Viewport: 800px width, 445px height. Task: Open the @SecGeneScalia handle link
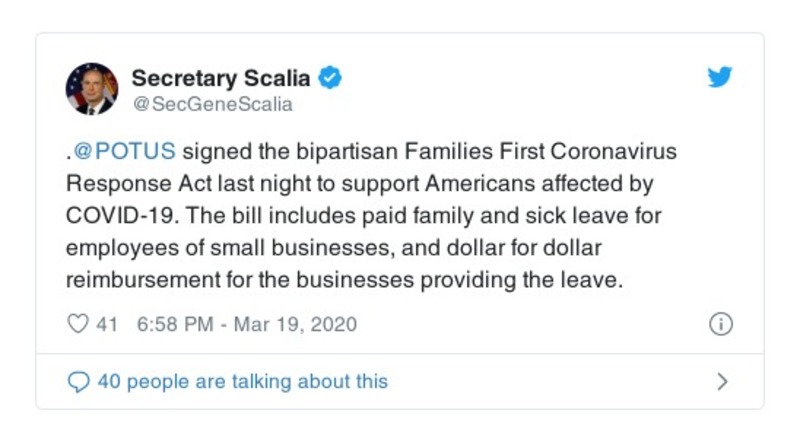[x=212, y=103]
